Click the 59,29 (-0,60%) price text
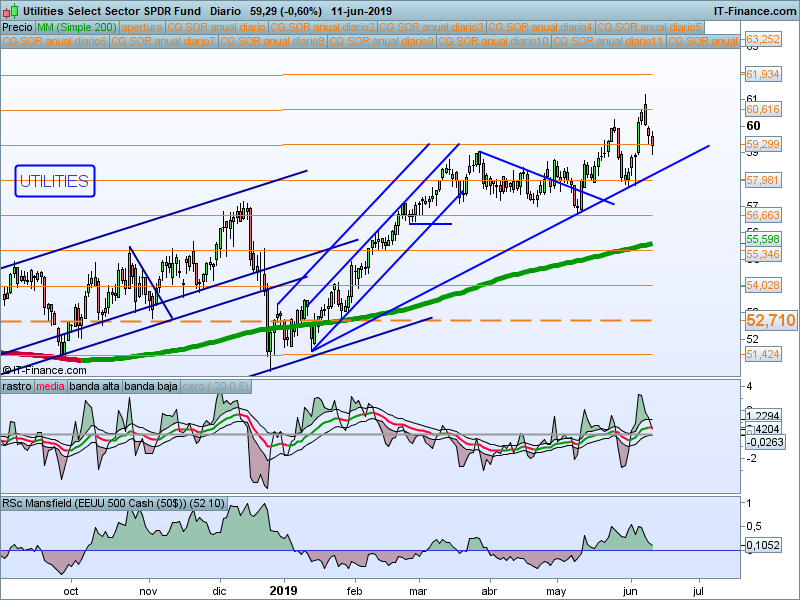This screenshot has height=600, width=800. coord(286,11)
